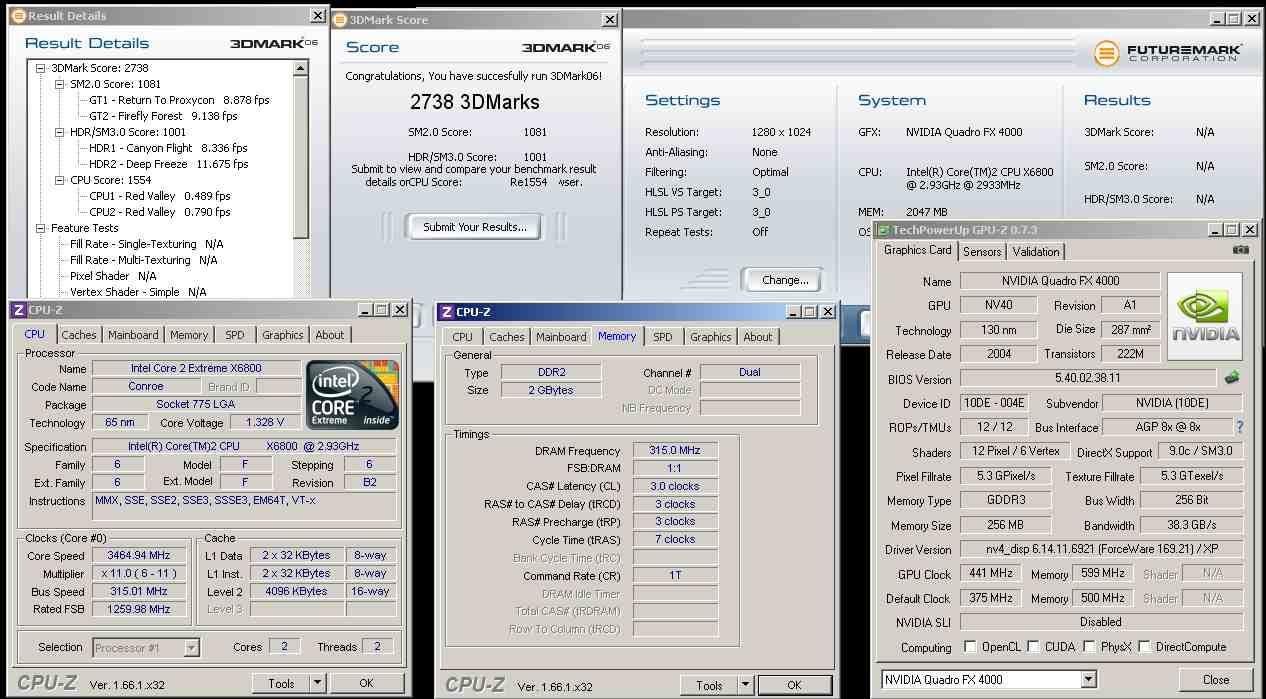The width and height of the screenshot is (1266, 699).
Task: Click the Command Rate 1T value
Action: (676, 576)
